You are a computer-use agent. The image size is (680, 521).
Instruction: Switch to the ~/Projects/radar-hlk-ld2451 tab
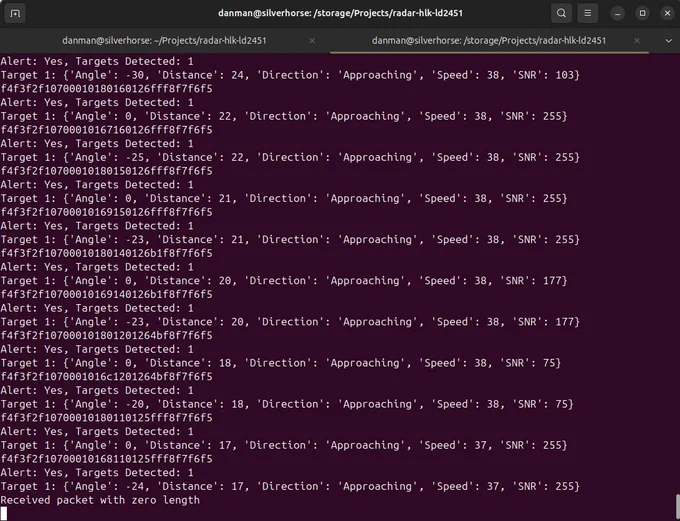(164, 40)
